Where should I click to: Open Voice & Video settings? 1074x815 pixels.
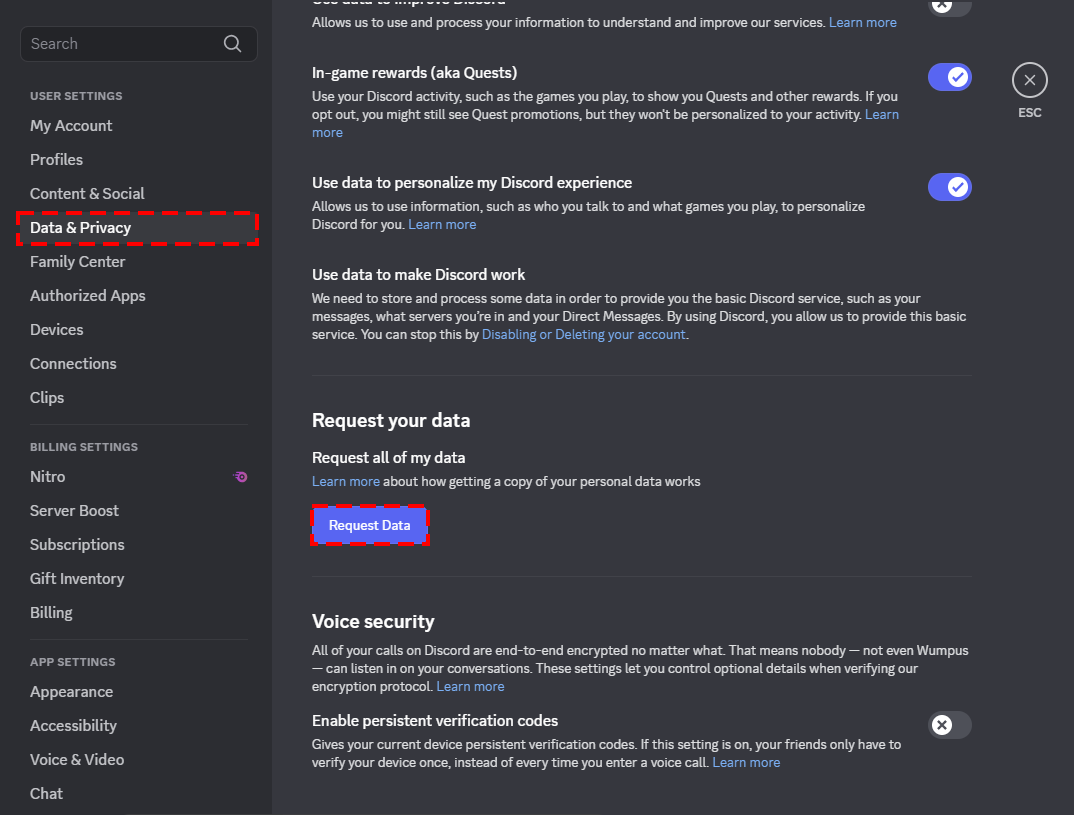(77, 759)
